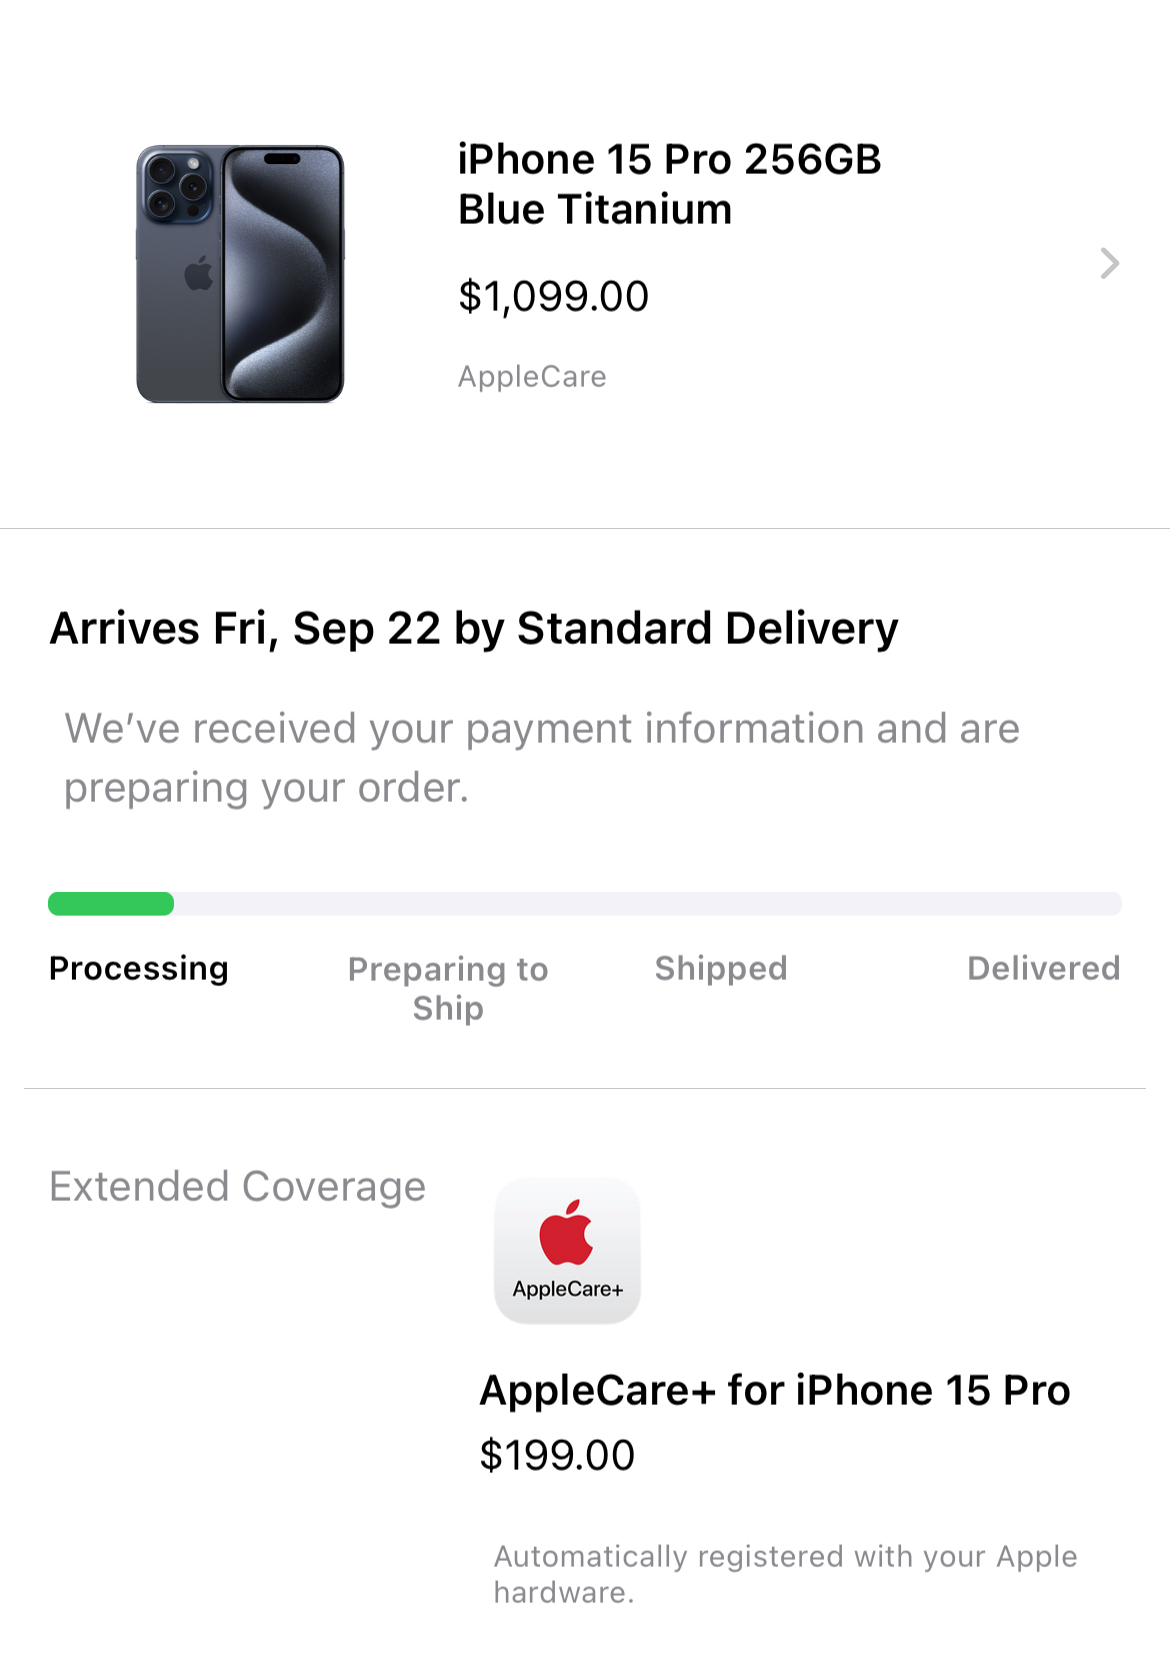The width and height of the screenshot is (1170, 1666).
Task: Tap the $1,099.00 price text
Action: (553, 296)
